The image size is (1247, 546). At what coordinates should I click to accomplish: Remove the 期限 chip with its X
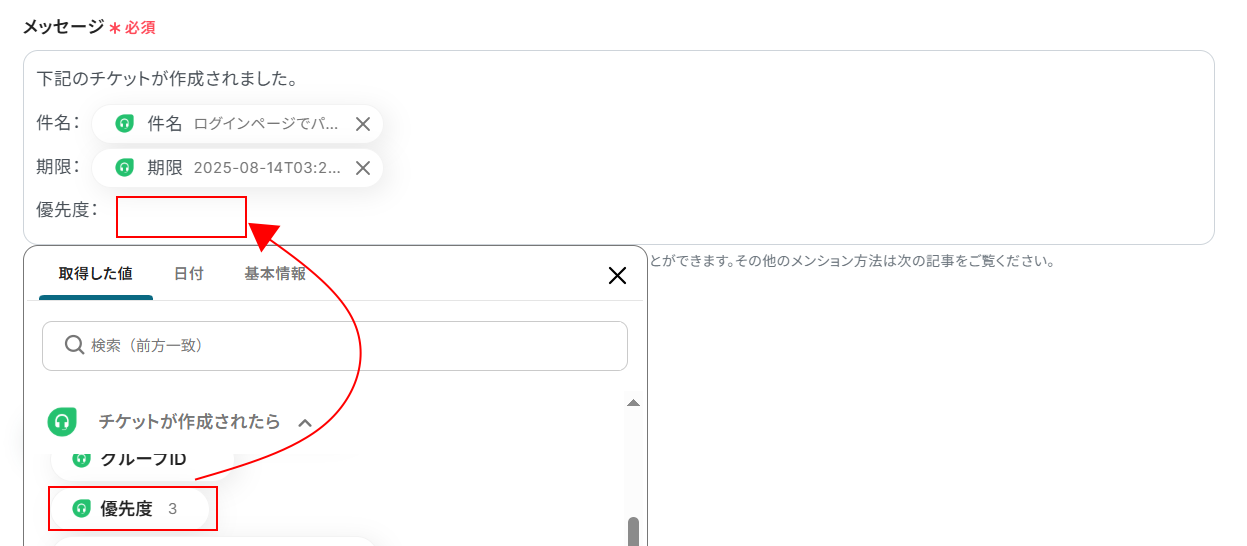coord(363,168)
